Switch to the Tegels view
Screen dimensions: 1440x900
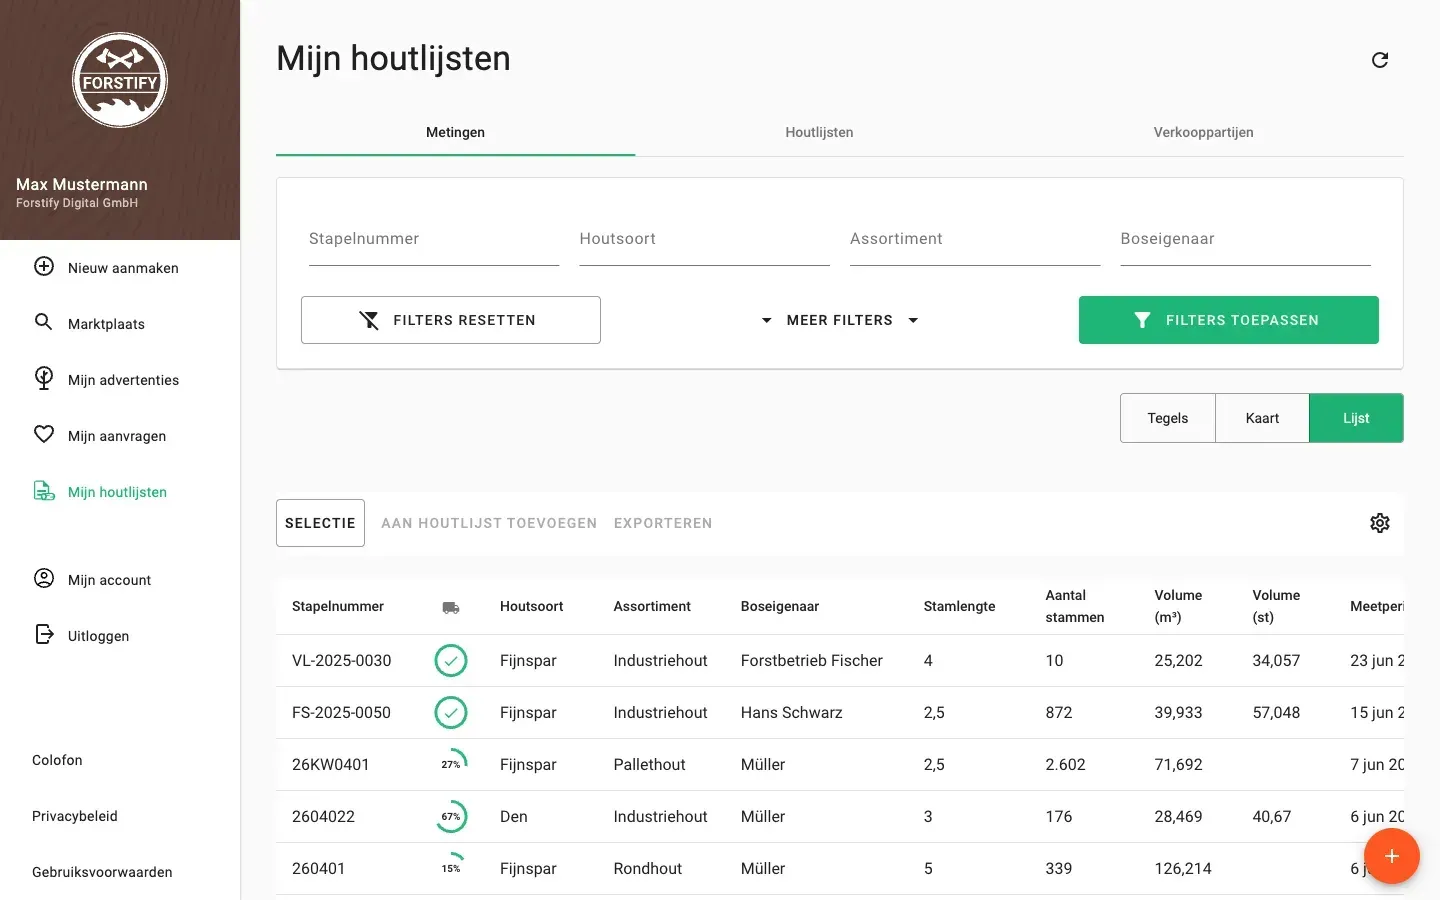(1168, 418)
